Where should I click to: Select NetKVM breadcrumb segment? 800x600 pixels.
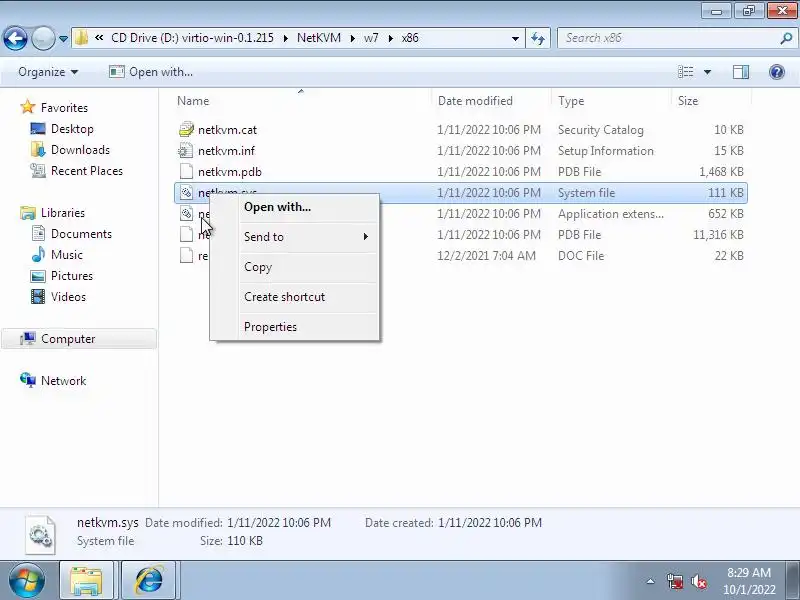click(319, 38)
